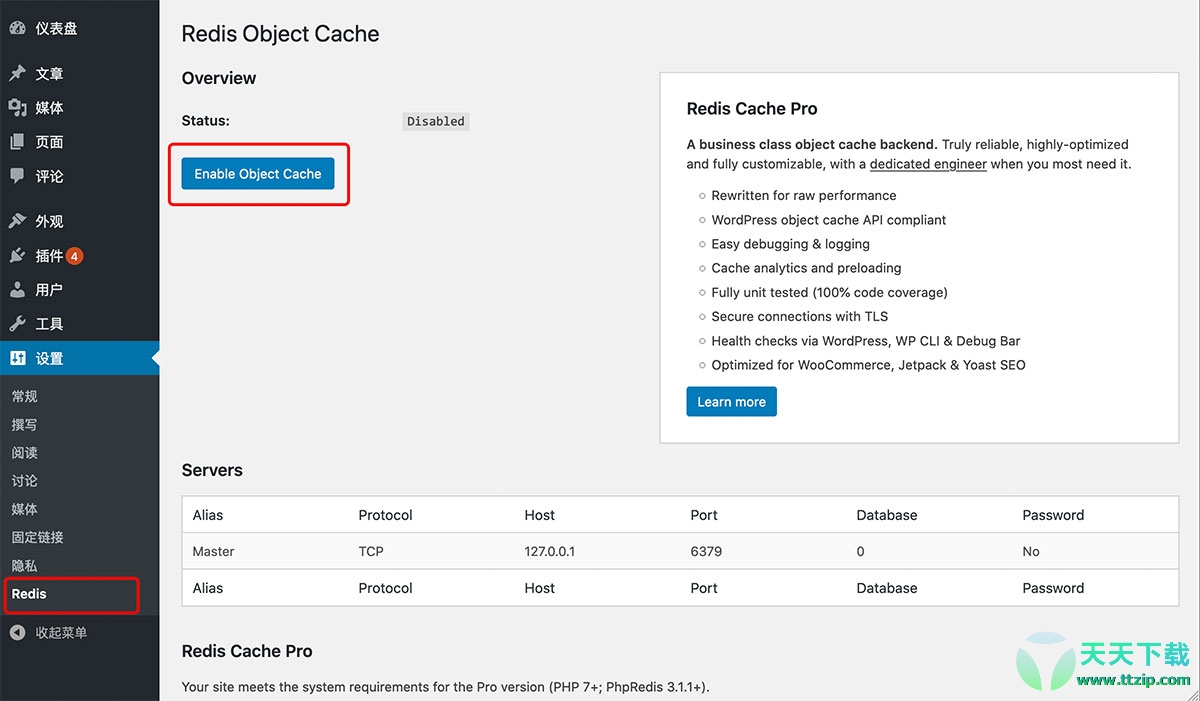The image size is (1200, 701).
Task: Click port value 6379
Action: (x=706, y=551)
